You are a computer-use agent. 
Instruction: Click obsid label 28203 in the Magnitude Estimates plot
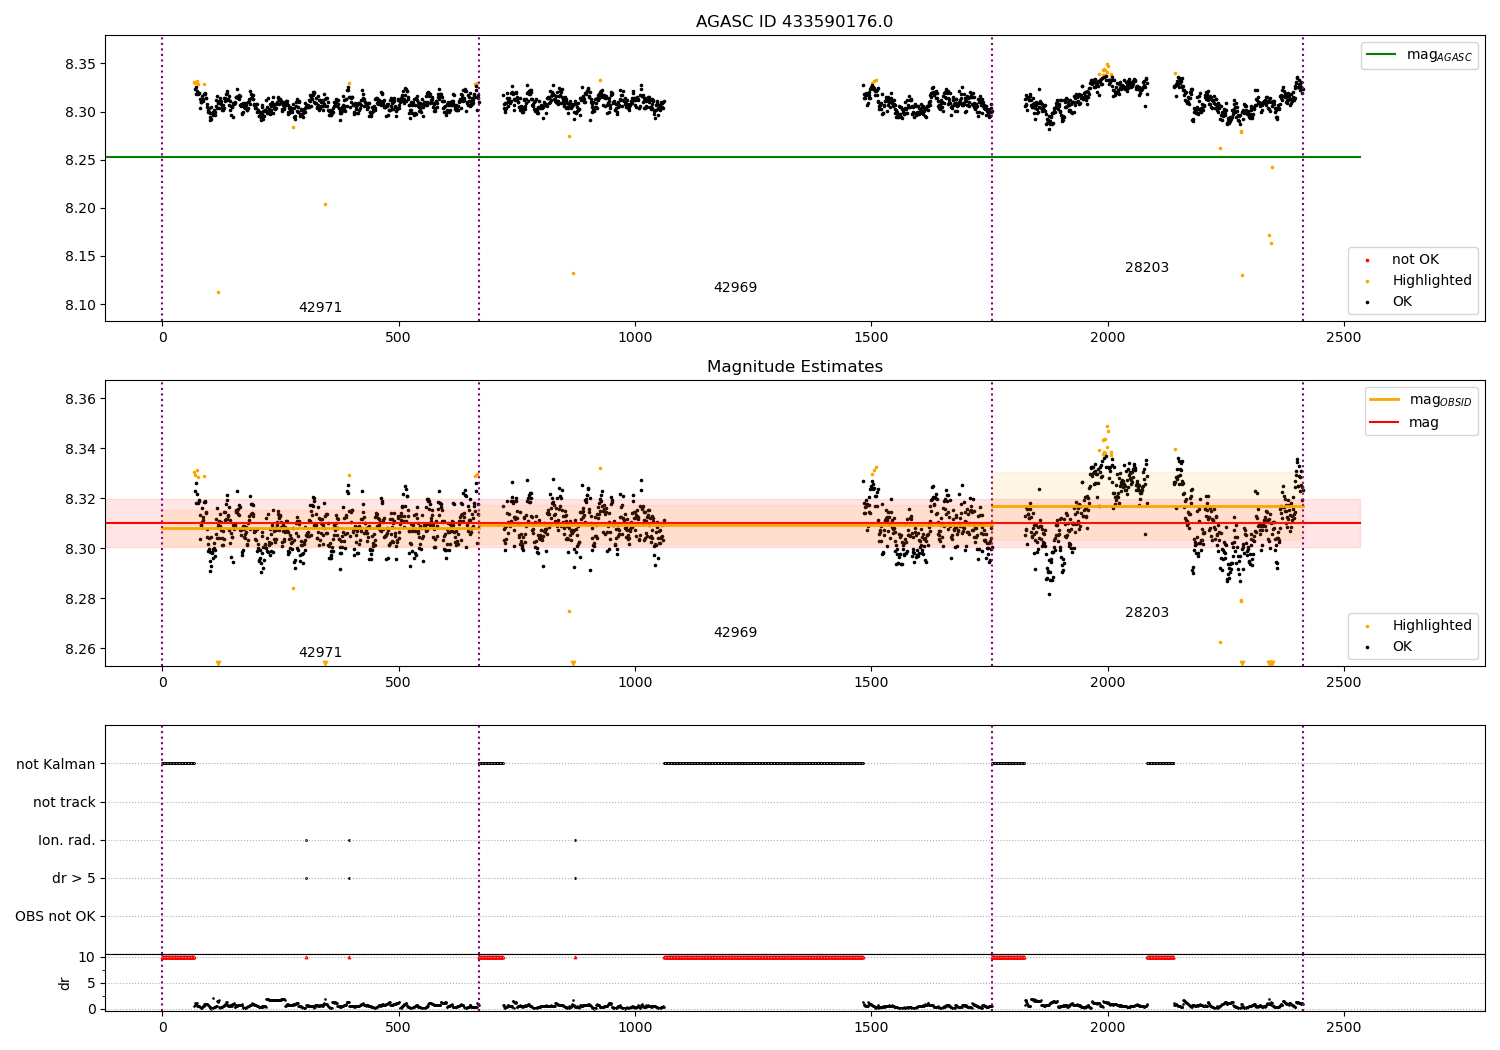(x=1147, y=612)
